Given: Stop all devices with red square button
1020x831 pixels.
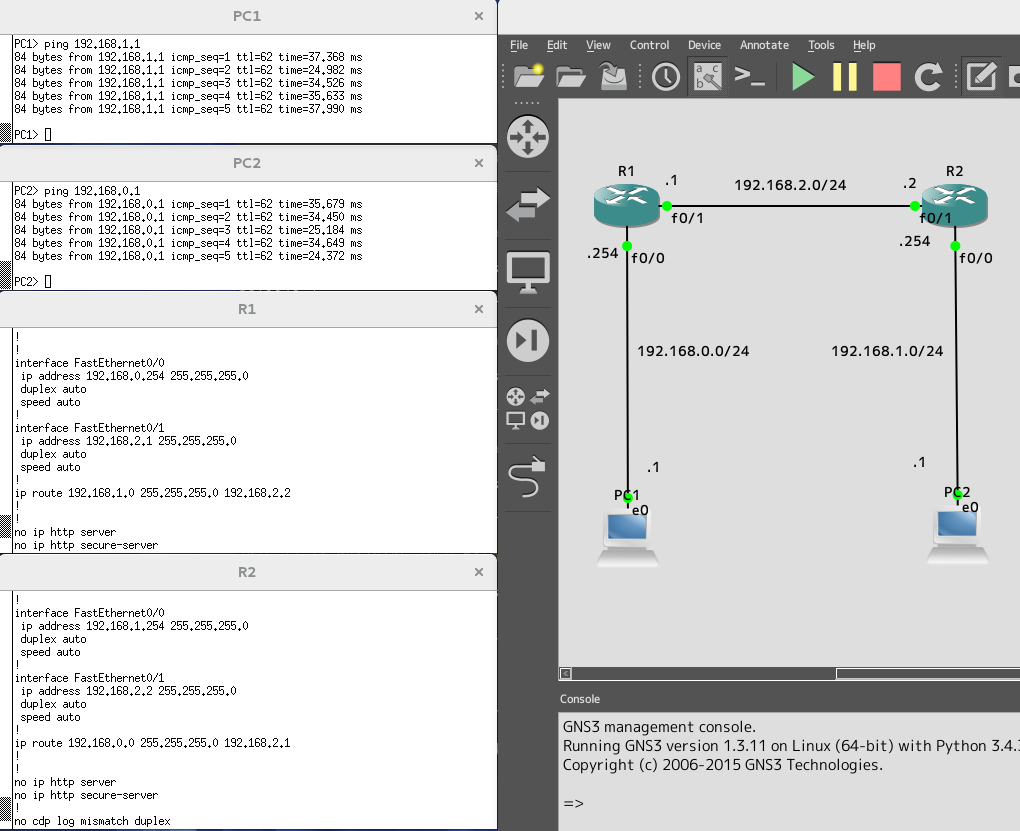Looking at the screenshot, I should [886, 77].
